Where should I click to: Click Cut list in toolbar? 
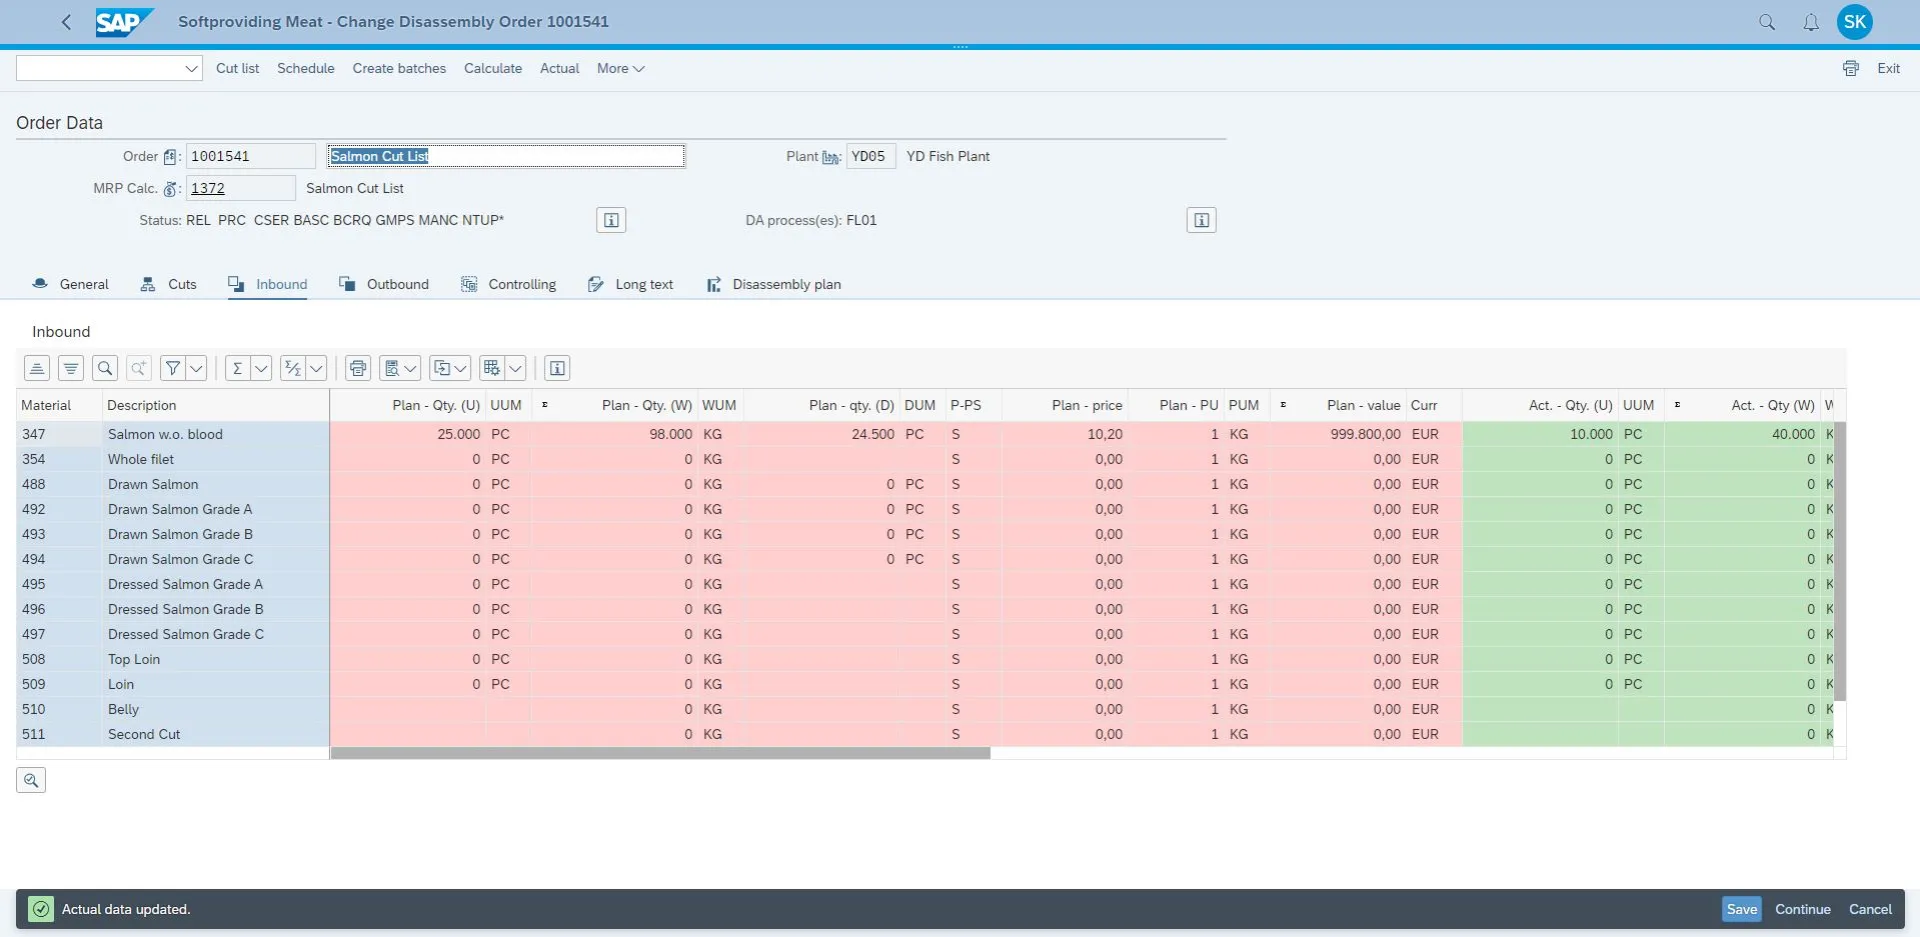(x=237, y=68)
